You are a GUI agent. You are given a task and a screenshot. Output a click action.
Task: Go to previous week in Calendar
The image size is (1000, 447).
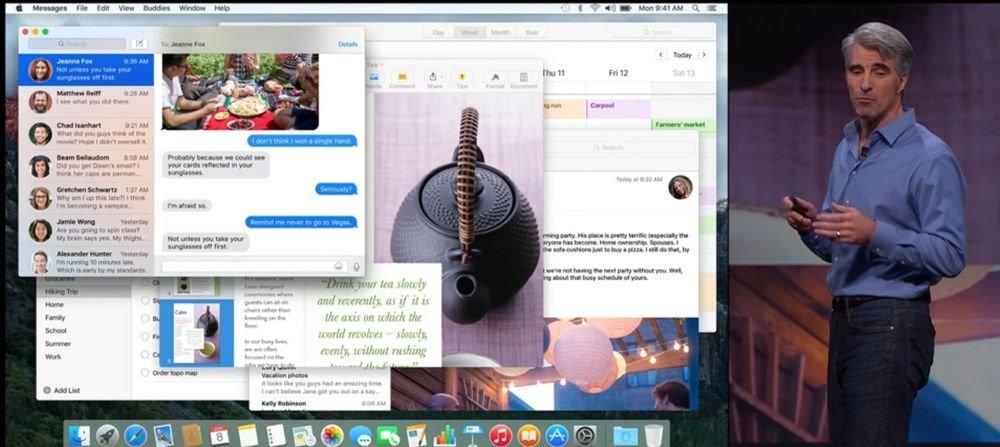(661, 55)
